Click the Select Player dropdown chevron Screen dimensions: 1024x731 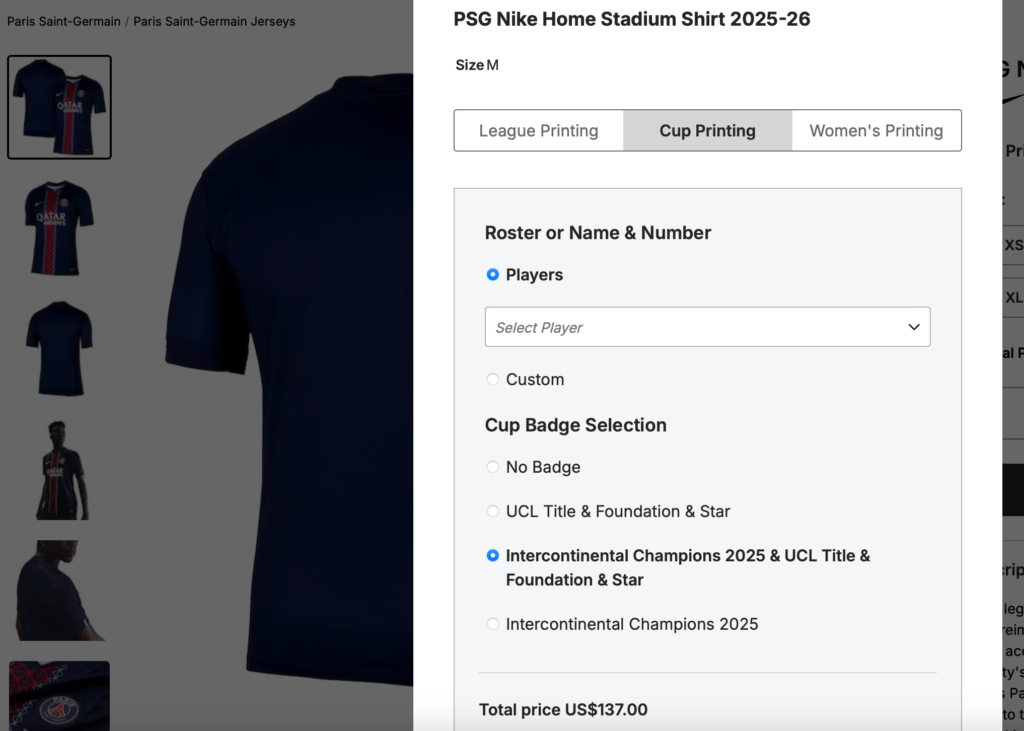(x=913, y=327)
